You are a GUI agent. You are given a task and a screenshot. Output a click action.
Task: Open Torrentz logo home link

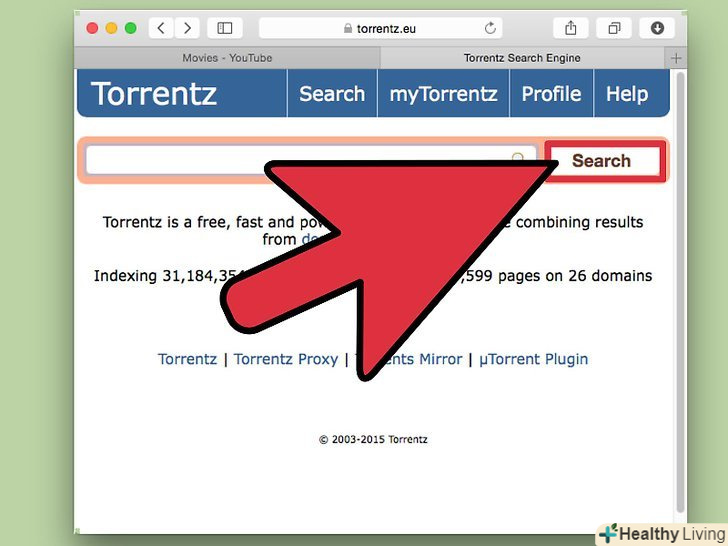coord(154,94)
